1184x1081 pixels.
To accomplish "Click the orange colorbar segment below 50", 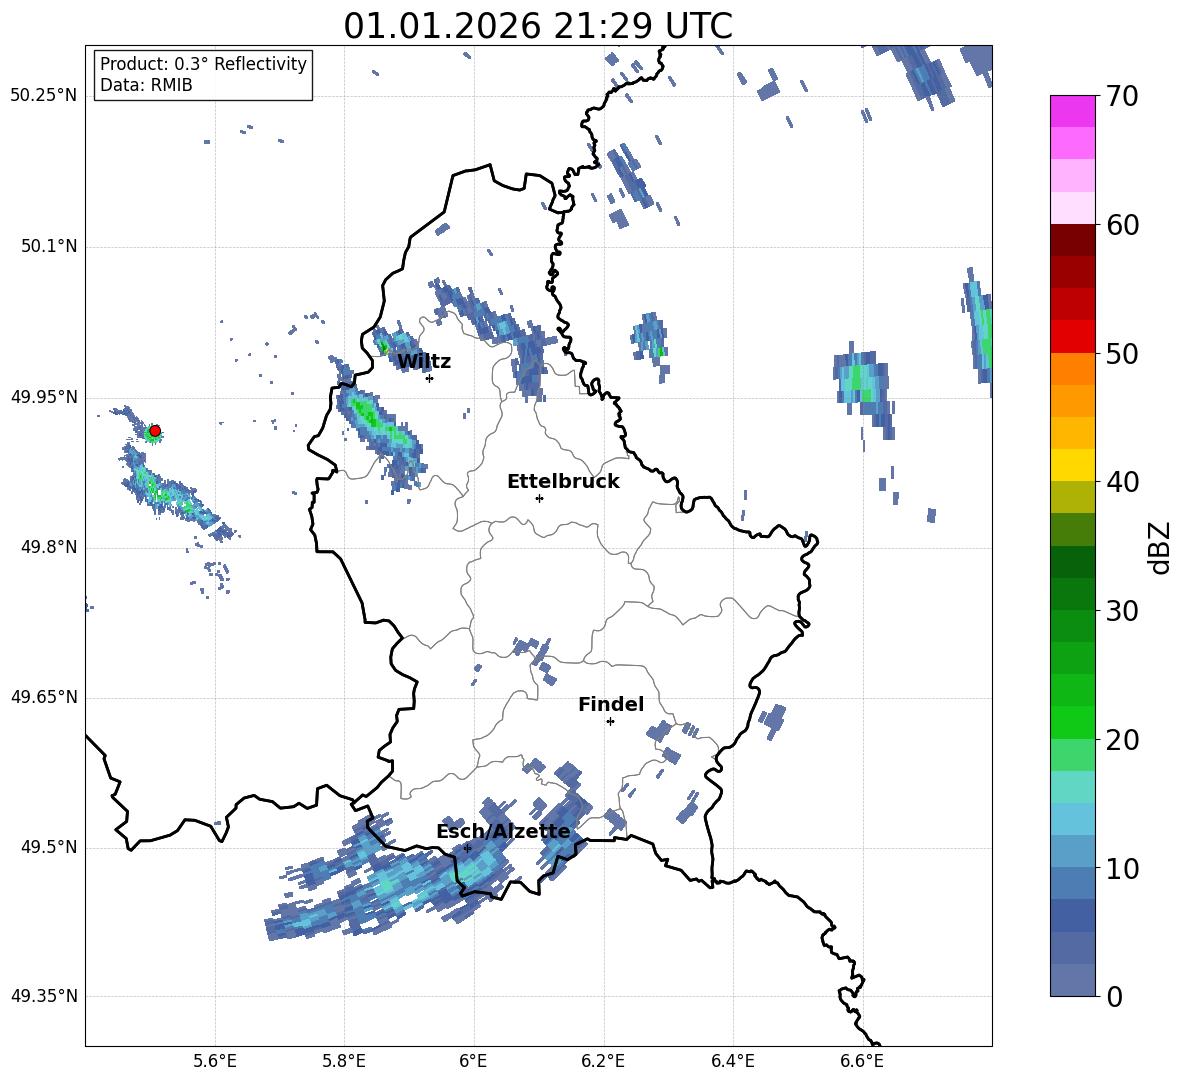I will [1072, 369].
